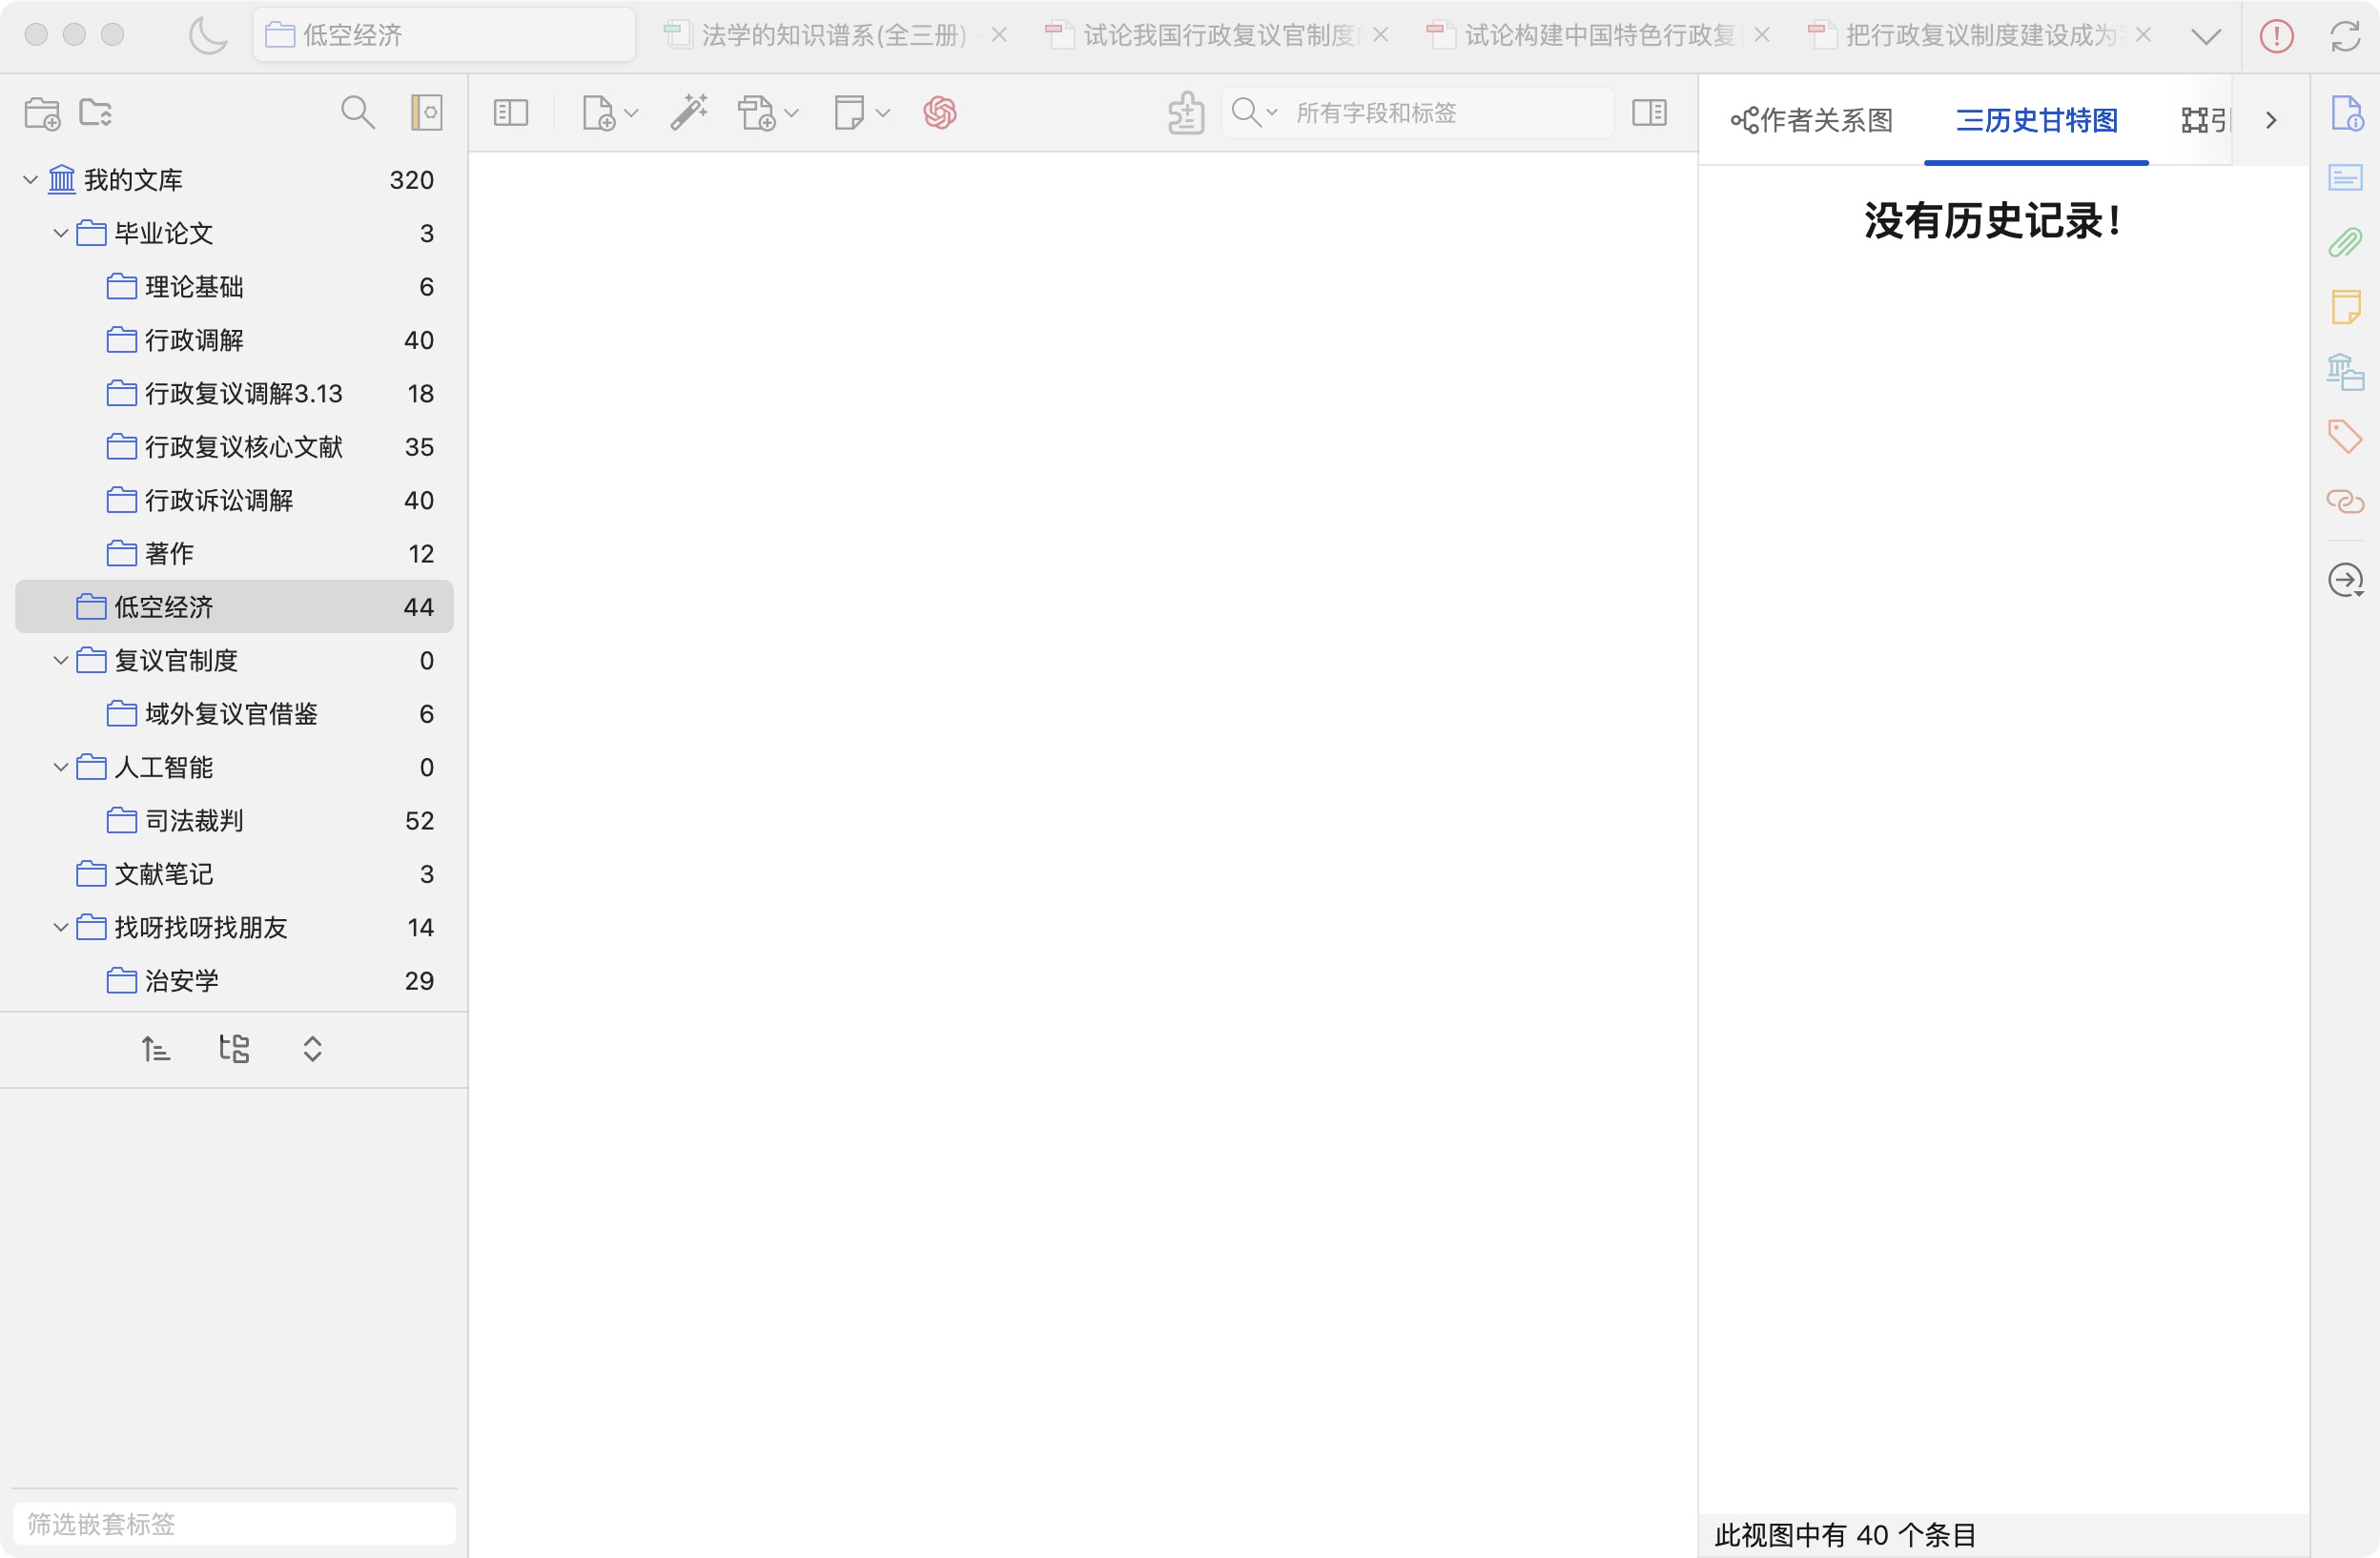Select the 行政复议核心文献 collection
2380x1558 pixels.
[x=234, y=447]
